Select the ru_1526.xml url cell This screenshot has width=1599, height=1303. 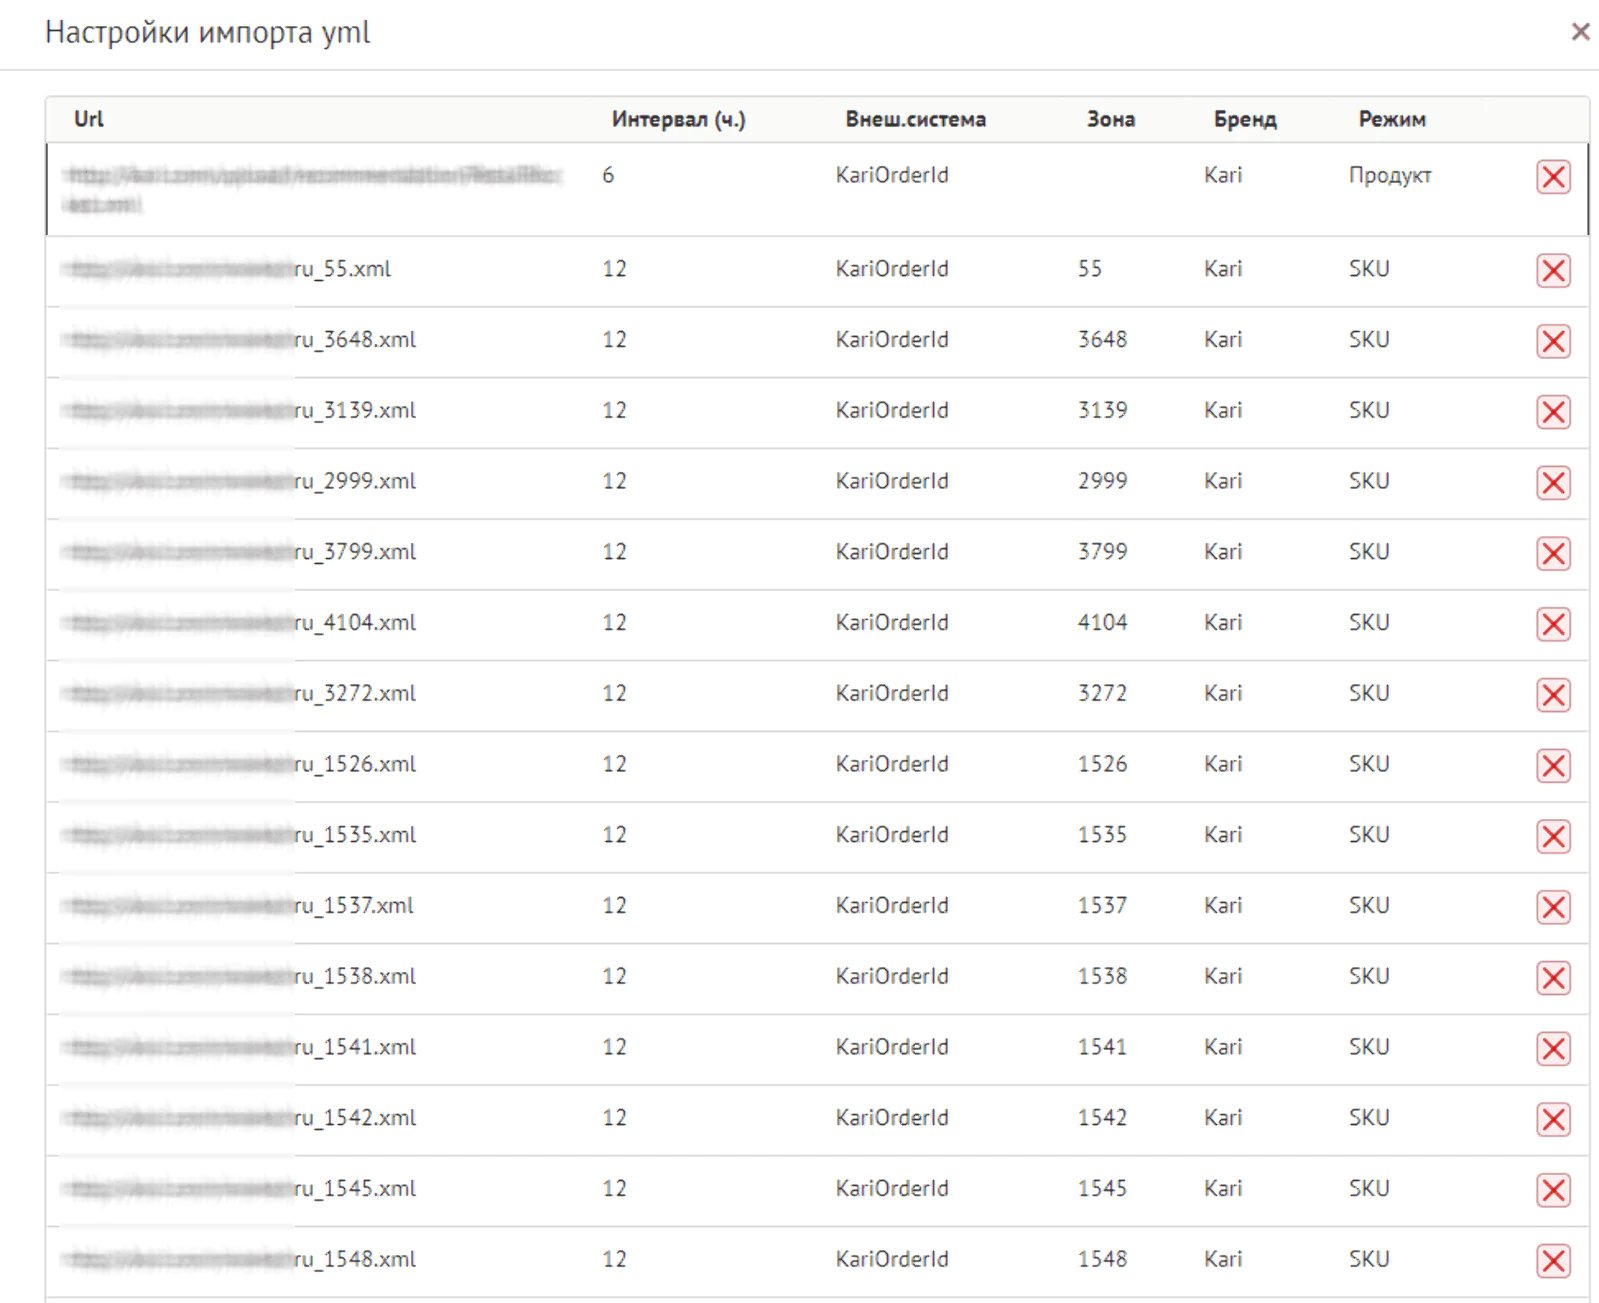click(x=241, y=764)
